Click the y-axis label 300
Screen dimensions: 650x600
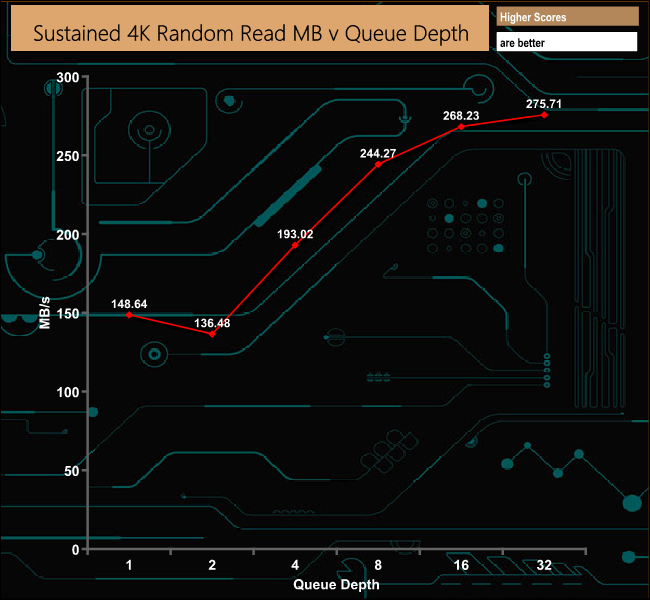(x=68, y=77)
